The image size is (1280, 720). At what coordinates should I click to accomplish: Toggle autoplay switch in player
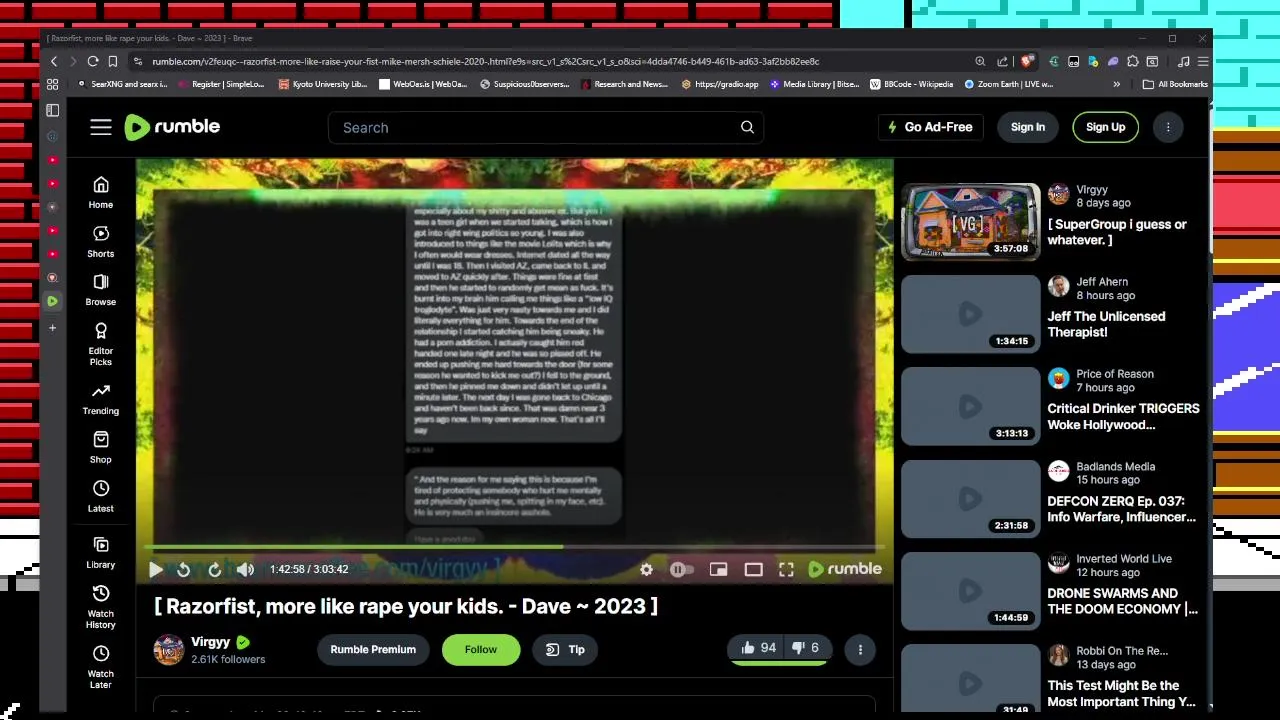[x=681, y=569]
